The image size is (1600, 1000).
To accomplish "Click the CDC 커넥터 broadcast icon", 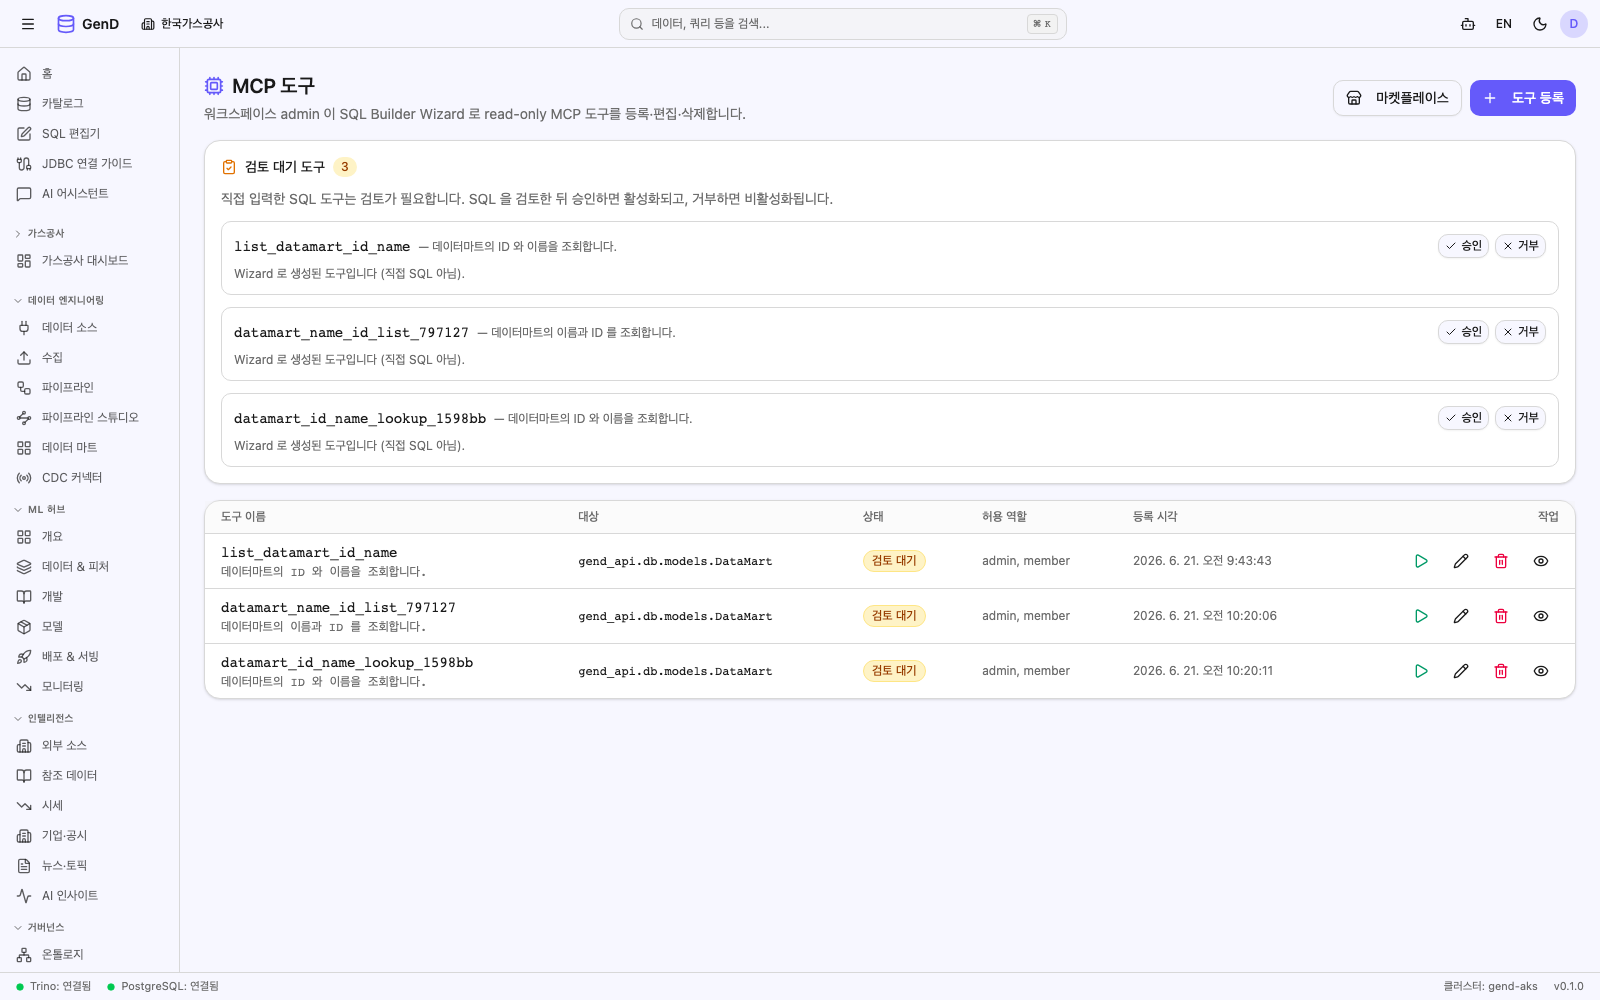I will click(24, 478).
